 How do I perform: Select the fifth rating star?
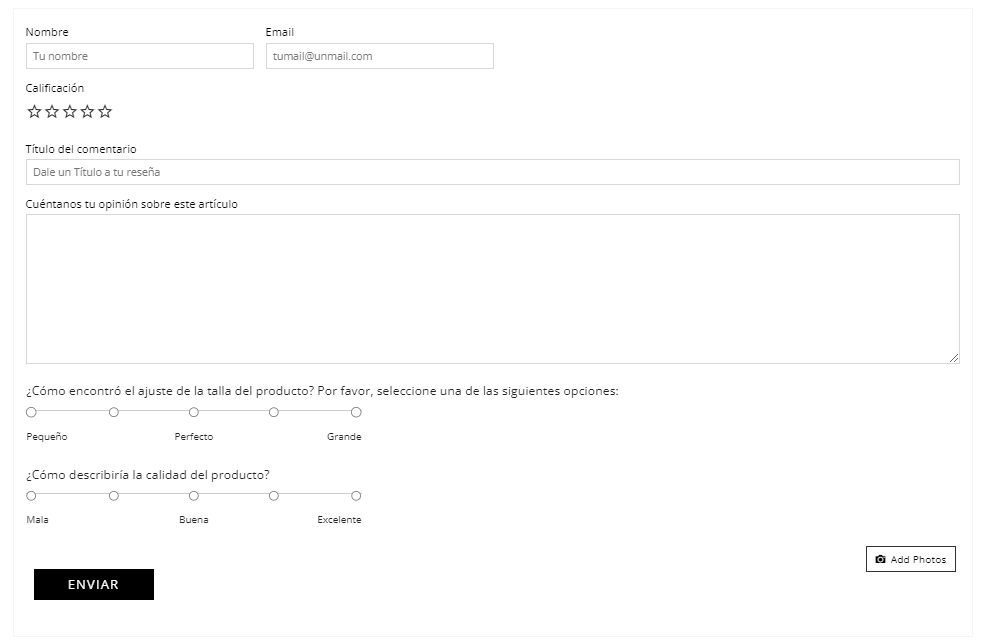(x=105, y=111)
